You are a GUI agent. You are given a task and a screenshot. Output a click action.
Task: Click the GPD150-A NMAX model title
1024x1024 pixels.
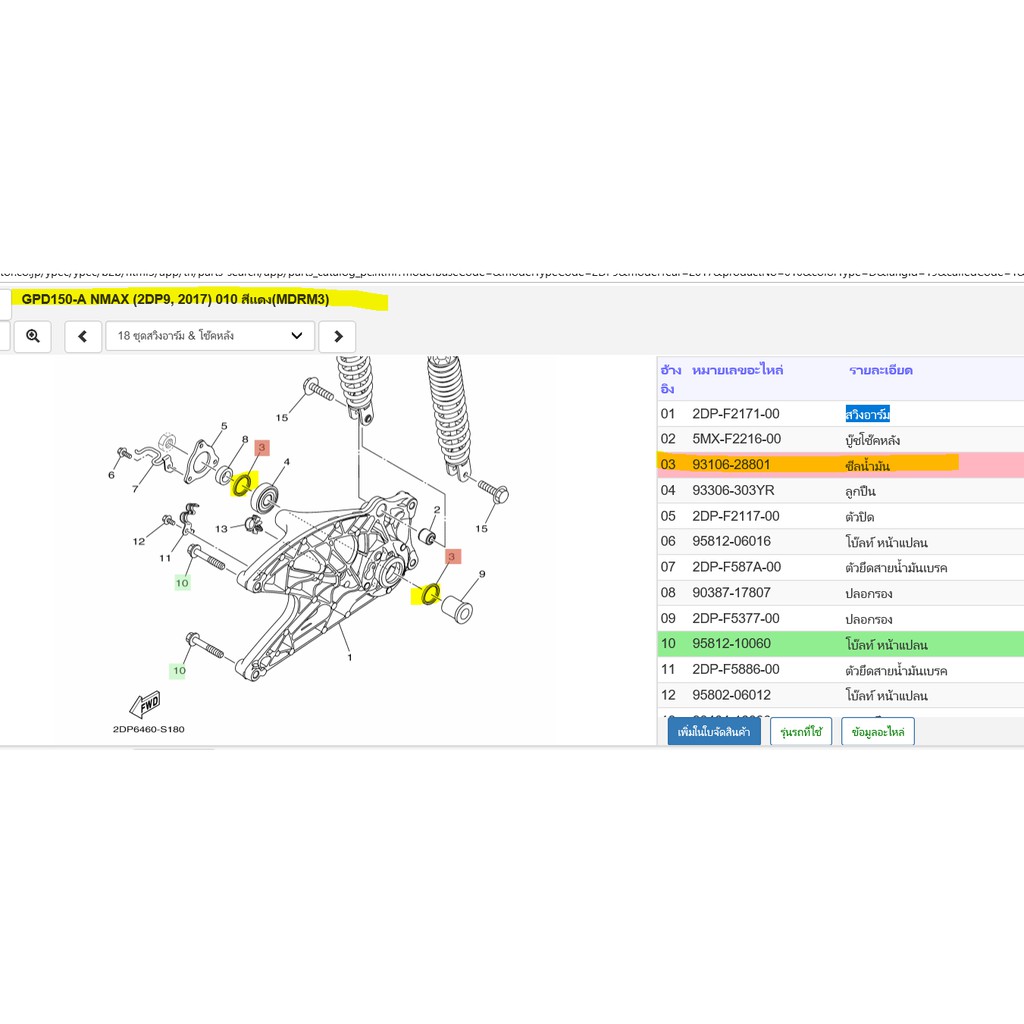click(x=175, y=300)
